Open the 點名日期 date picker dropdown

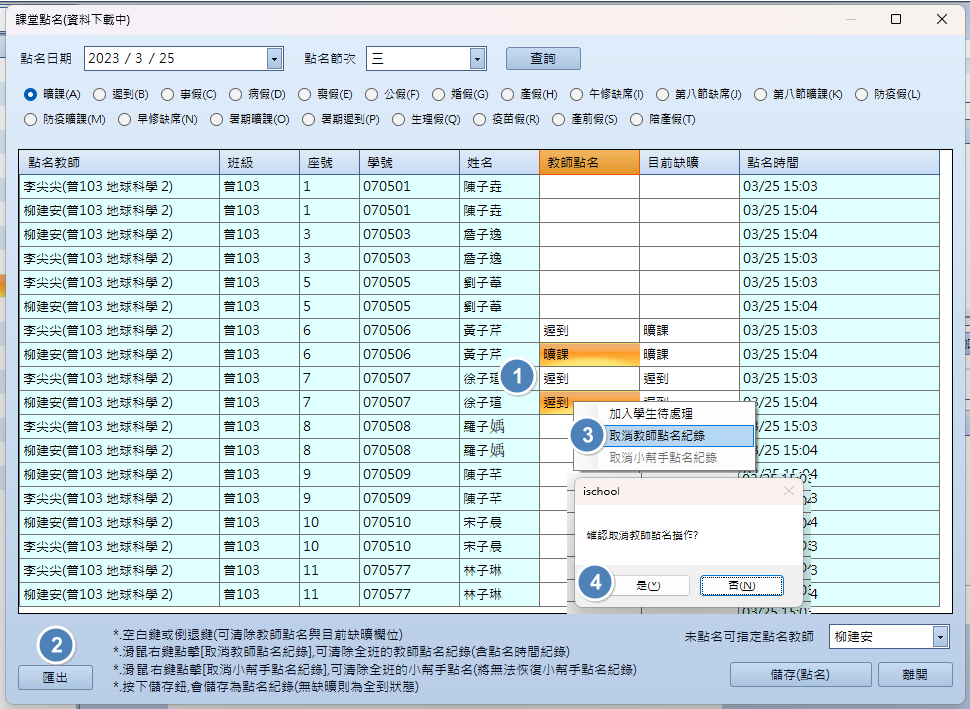pos(273,59)
